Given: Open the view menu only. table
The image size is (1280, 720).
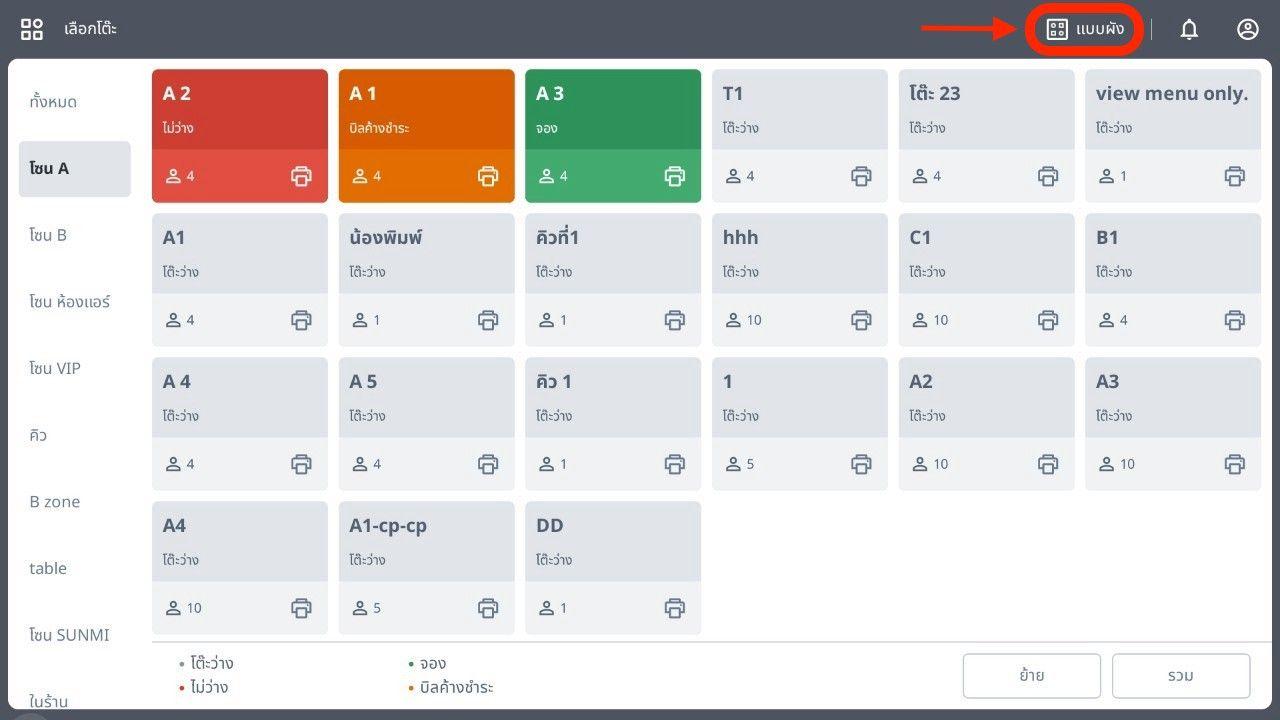Looking at the screenshot, I should [x=1172, y=112].
